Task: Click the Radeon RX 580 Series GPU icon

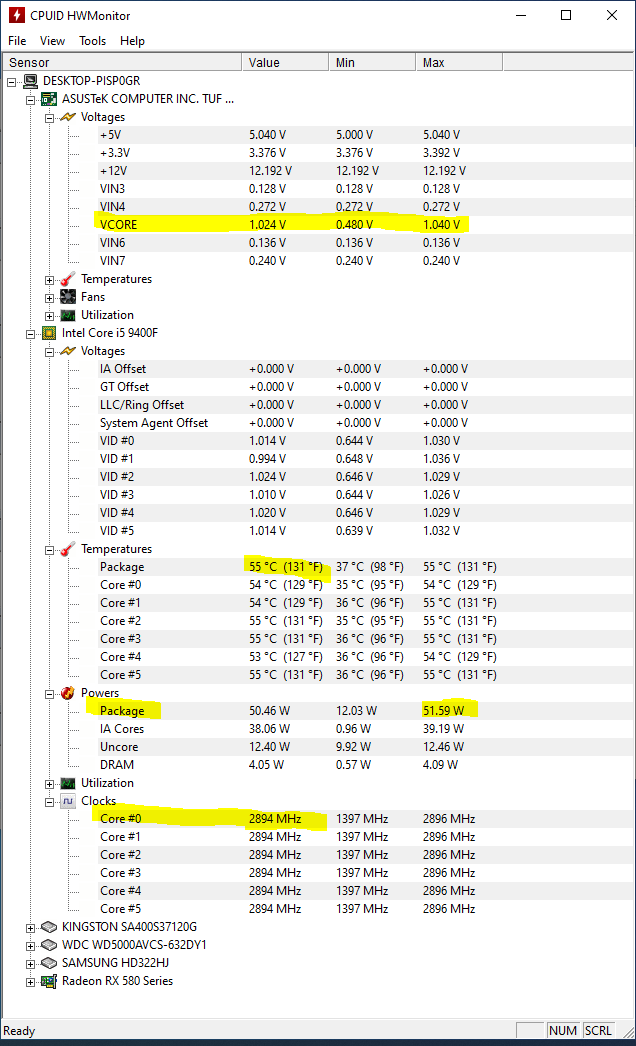Action: tap(49, 981)
